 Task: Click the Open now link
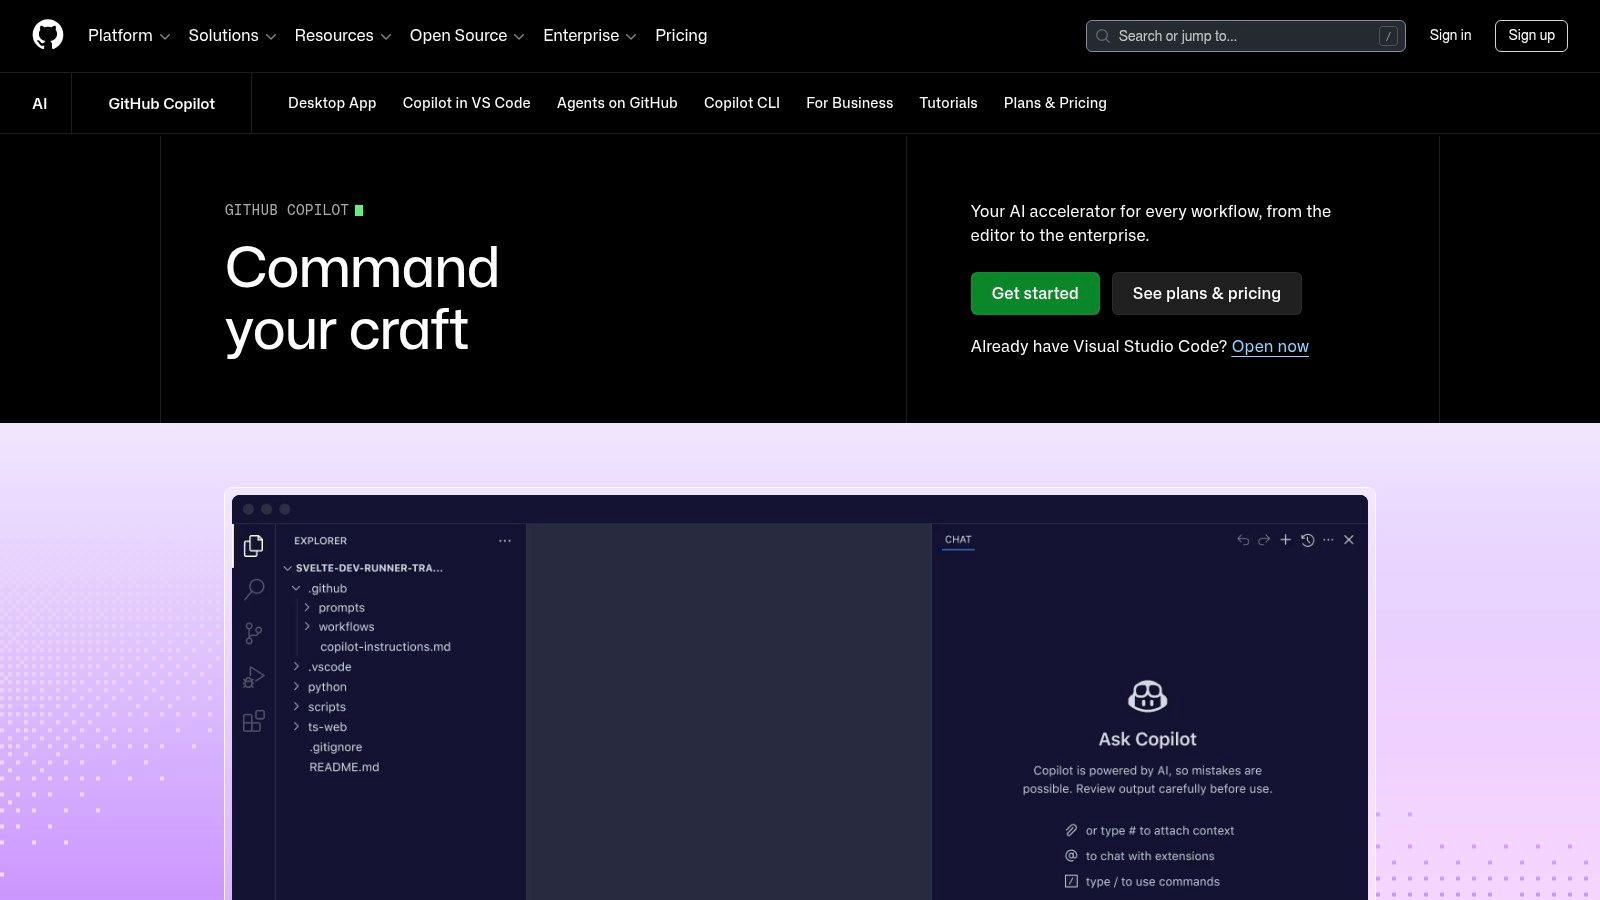(1270, 346)
